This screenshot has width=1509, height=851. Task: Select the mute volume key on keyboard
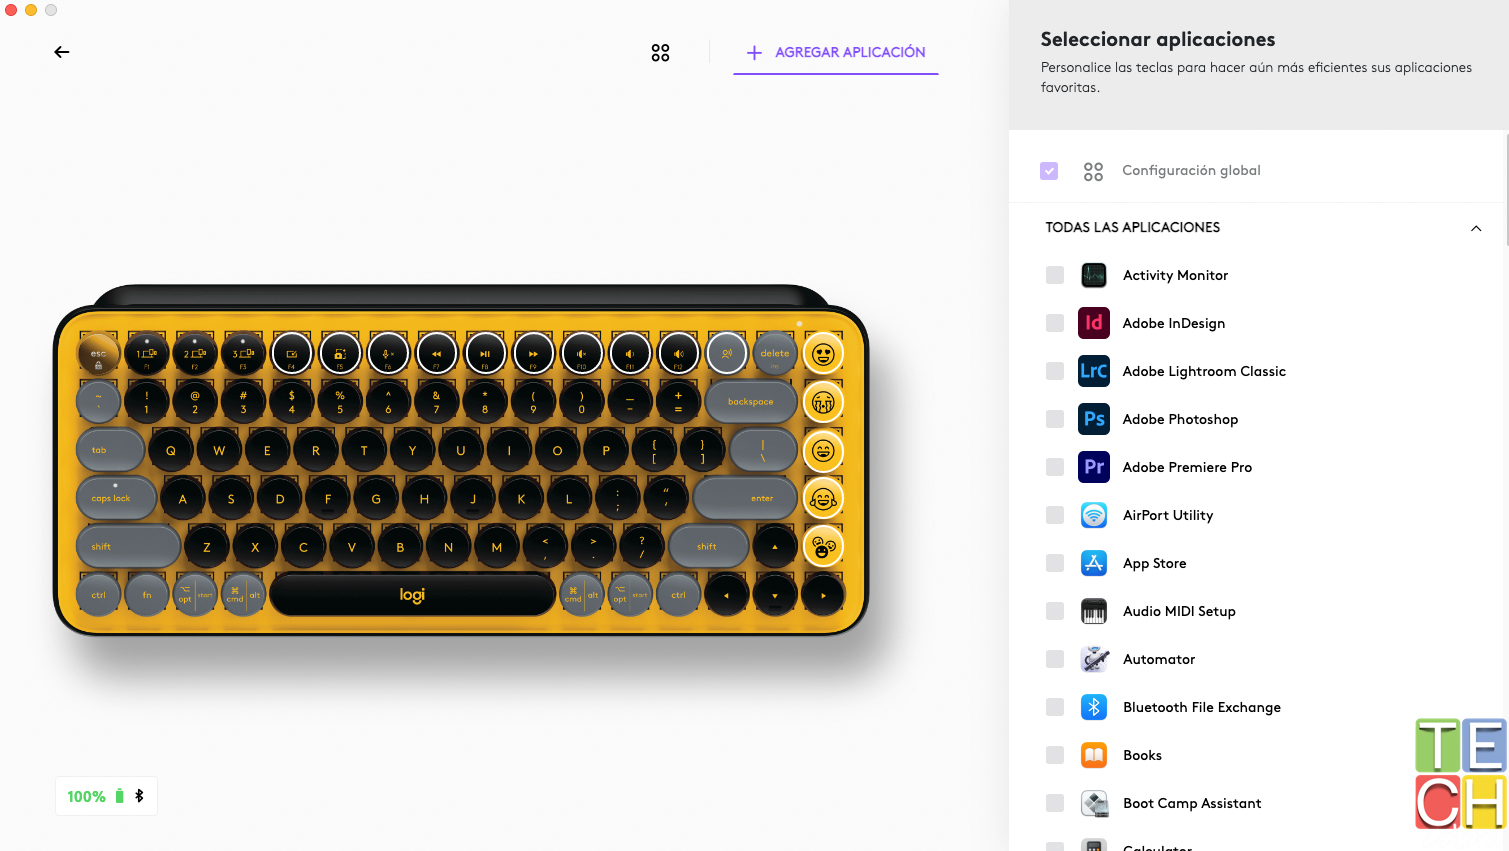[582, 353]
